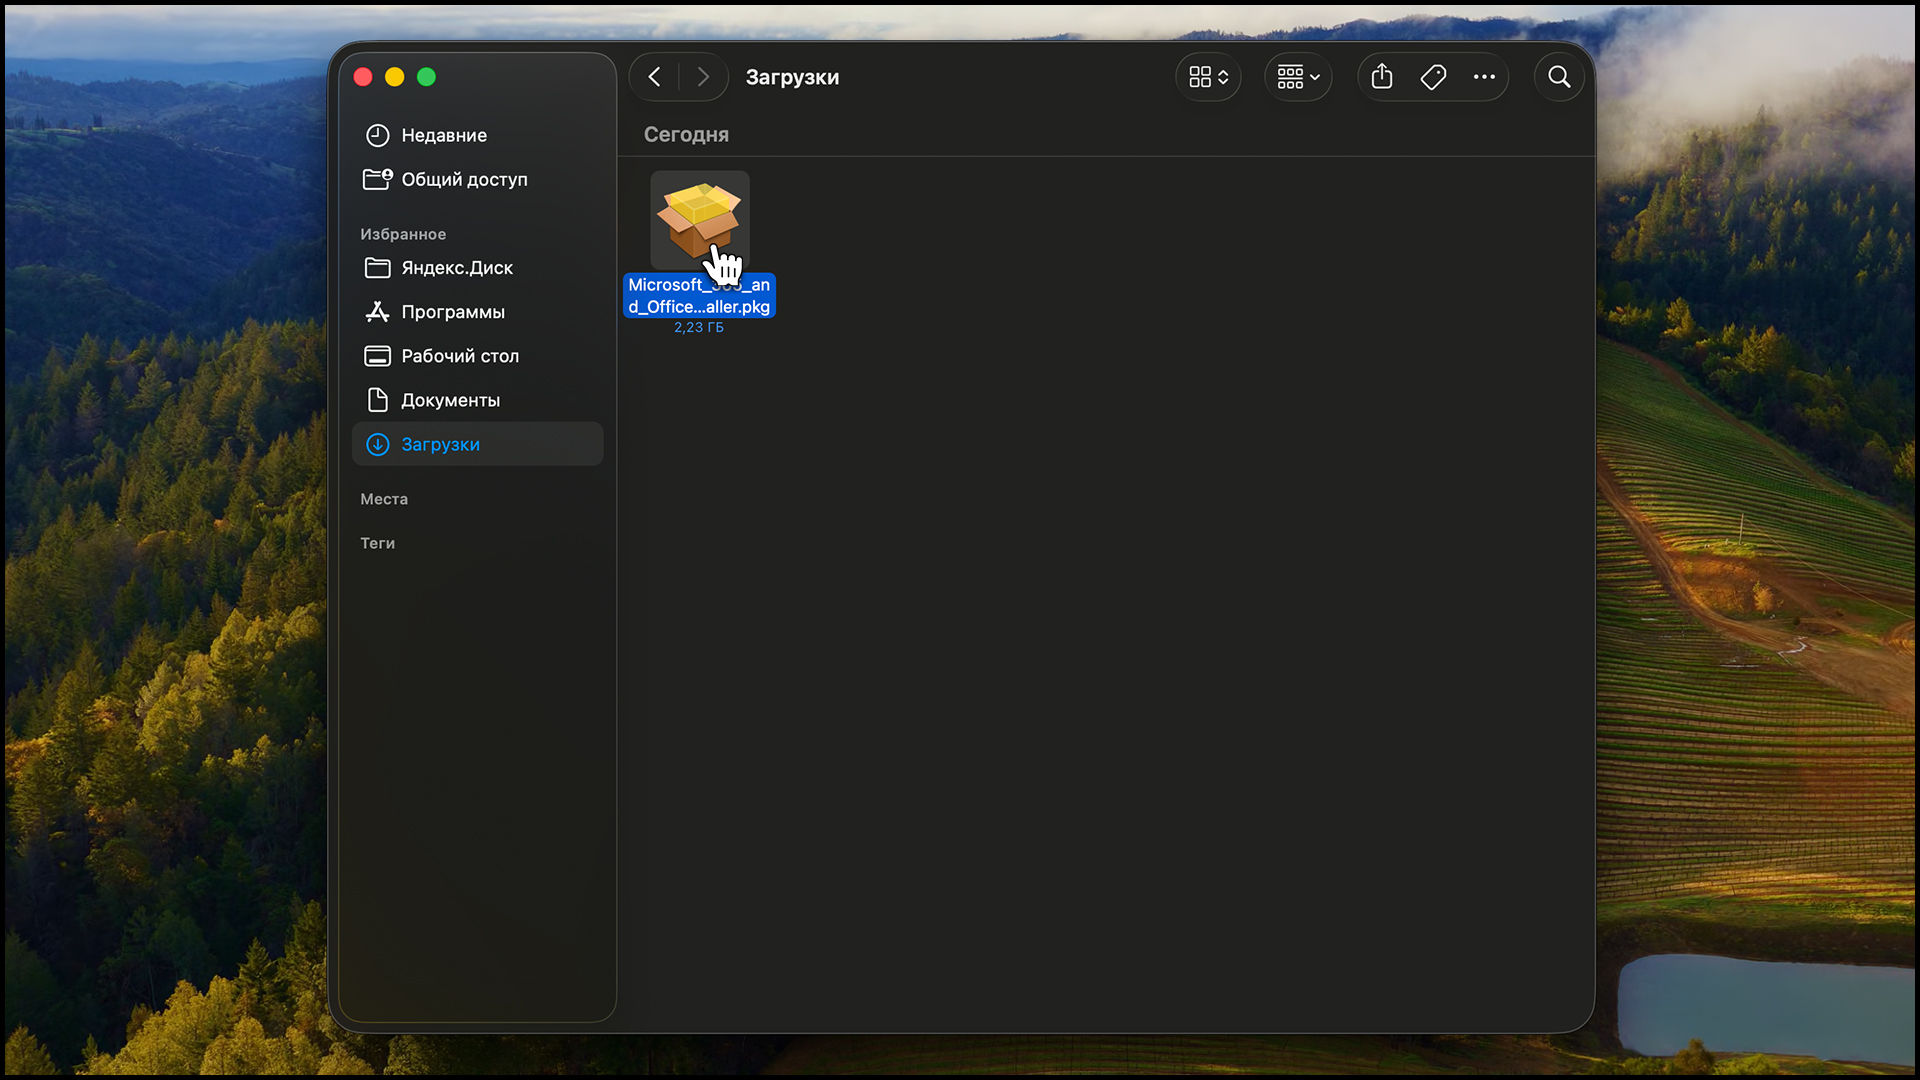Open the icon view switcher dropdown
This screenshot has height=1080, width=1920.
[1208, 77]
